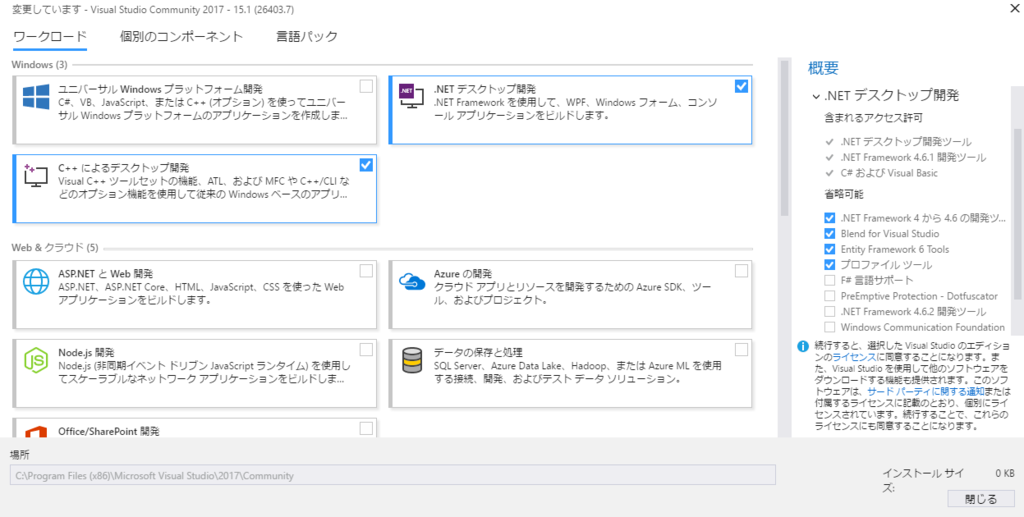The width and height of the screenshot is (1024, 517).
Task: Click the ASP.NET globe icon
Action: tap(36, 281)
